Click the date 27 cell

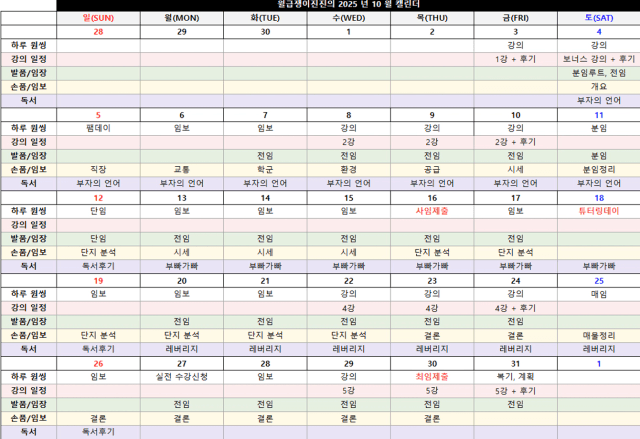(182, 364)
